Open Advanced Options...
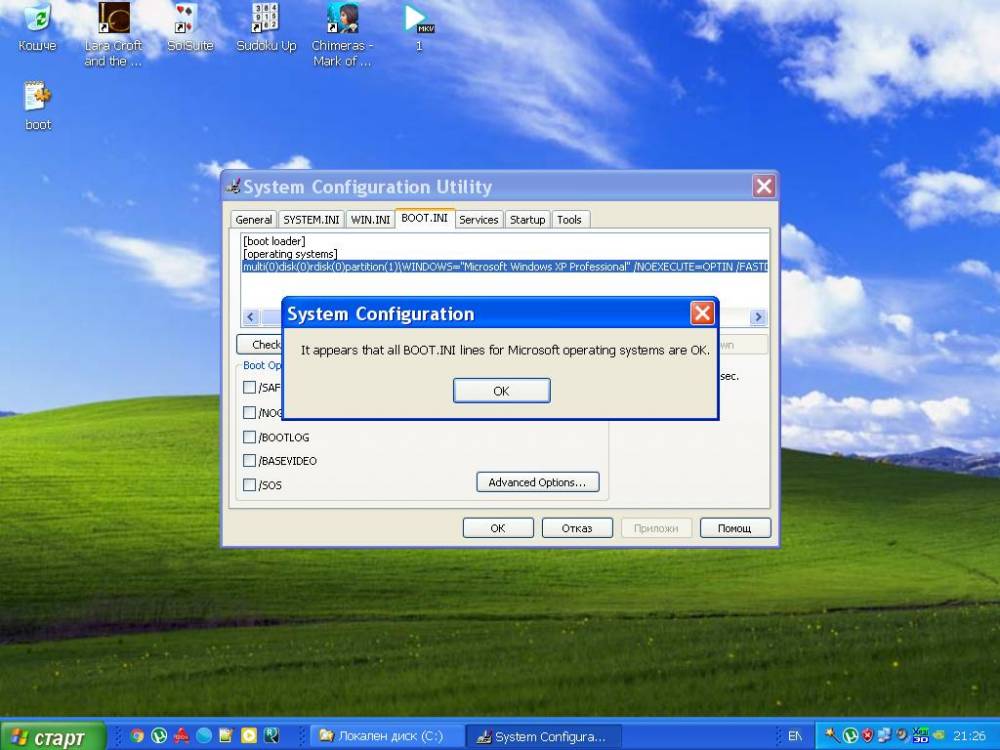 538,482
